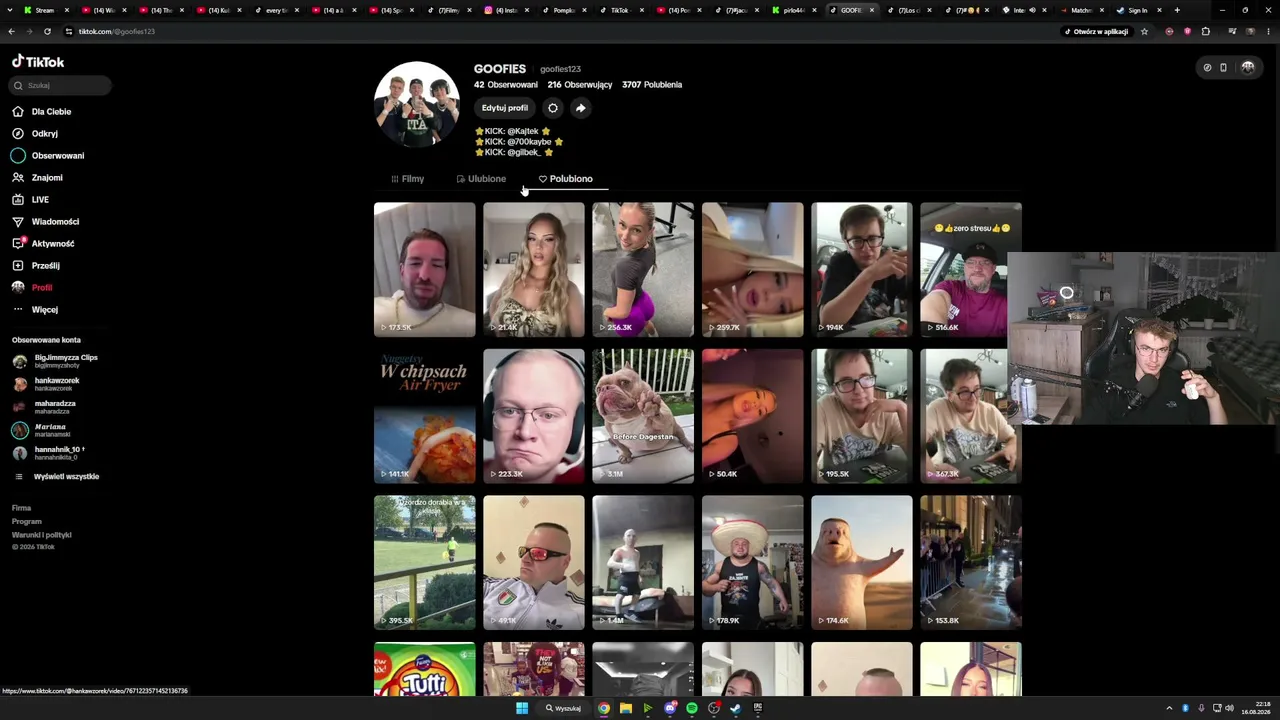This screenshot has height=720, width=1280.
Task: Open the Obserwowani following count
Action: (x=506, y=85)
